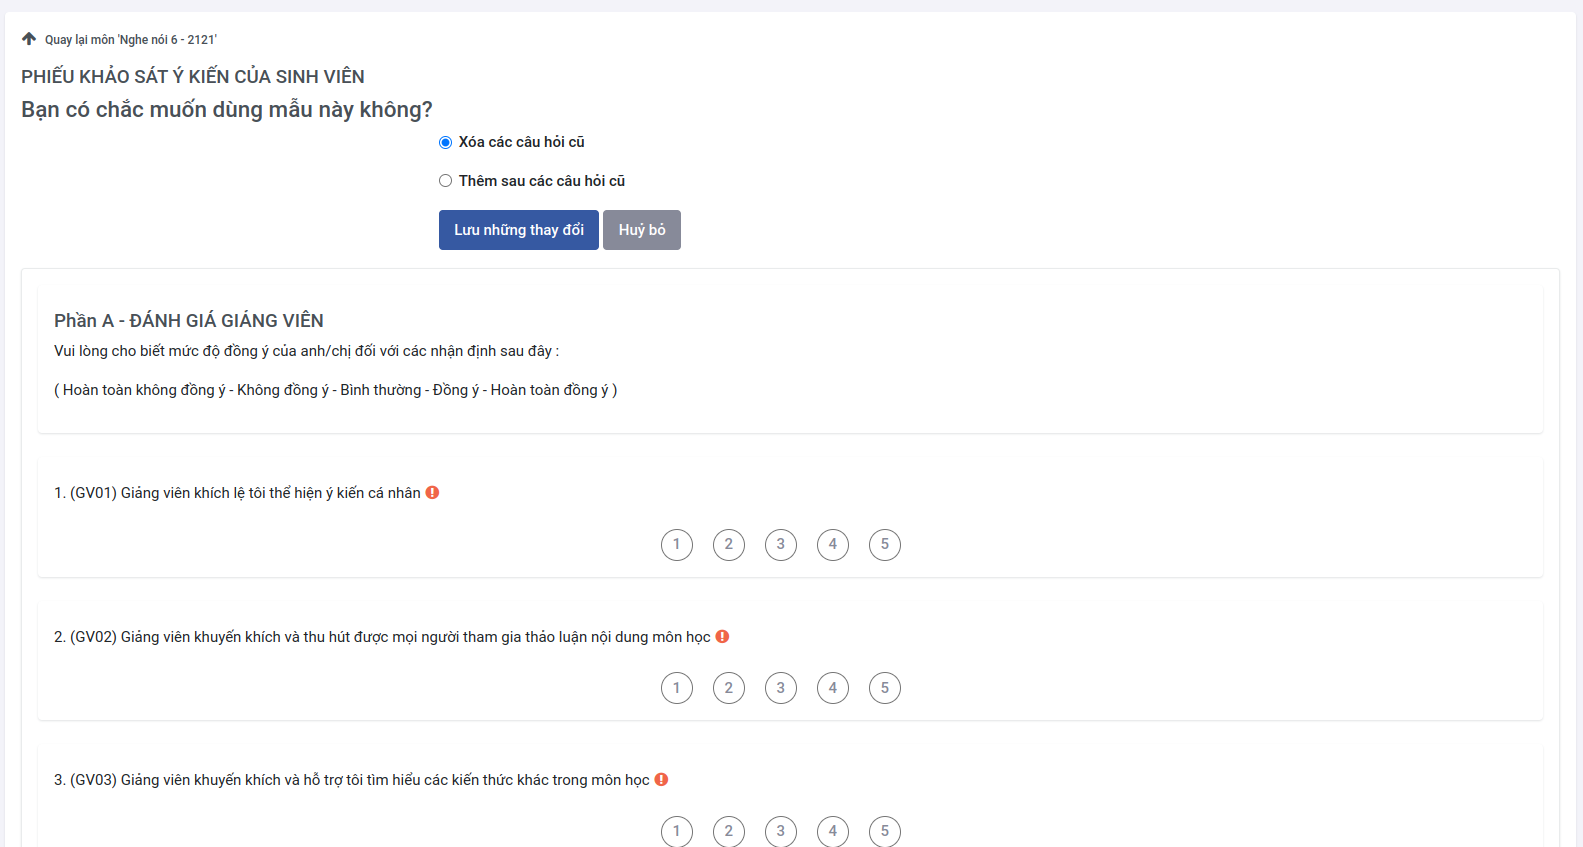Click the required icon beside question GV01
Viewport: 1583px width, 847px height.
[432, 492]
